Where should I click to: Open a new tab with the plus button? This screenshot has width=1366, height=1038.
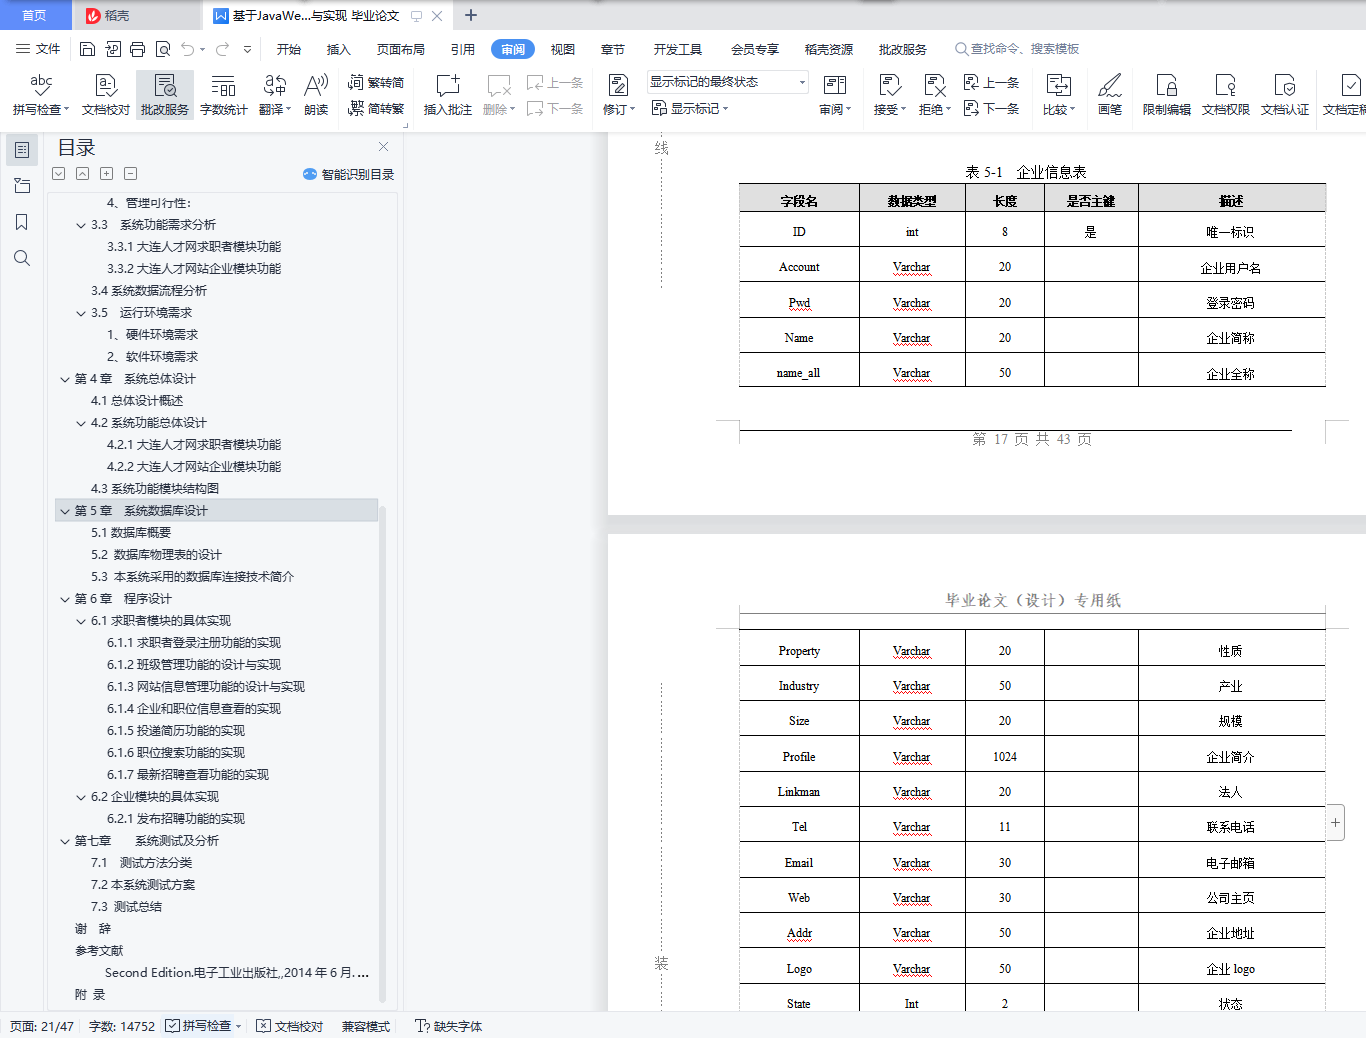(x=471, y=15)
